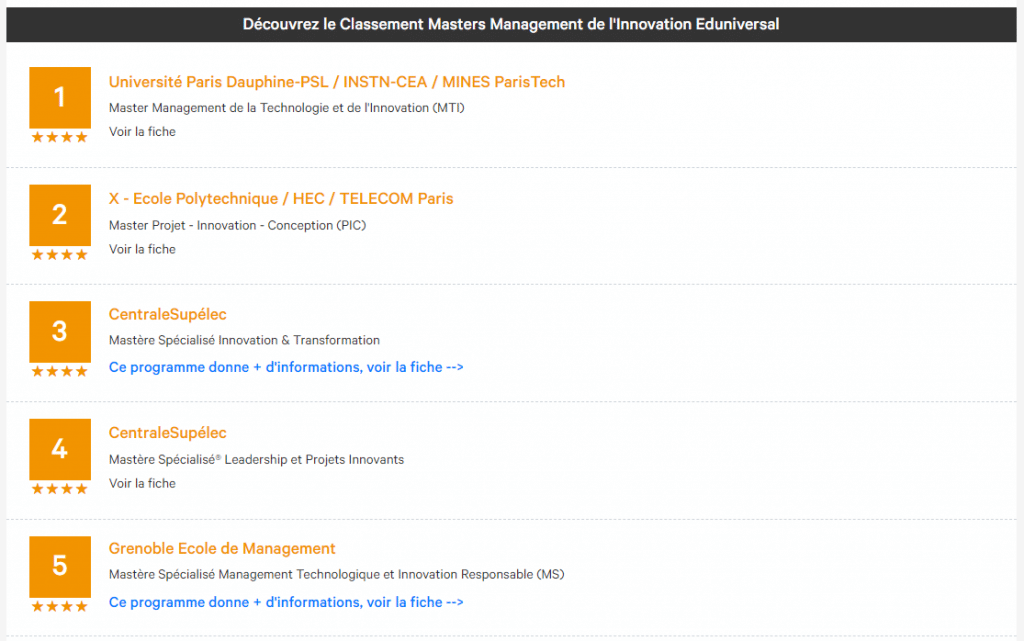Click the orange rank 3 badge
This screenshot has height=641, width=1024.
59,331
